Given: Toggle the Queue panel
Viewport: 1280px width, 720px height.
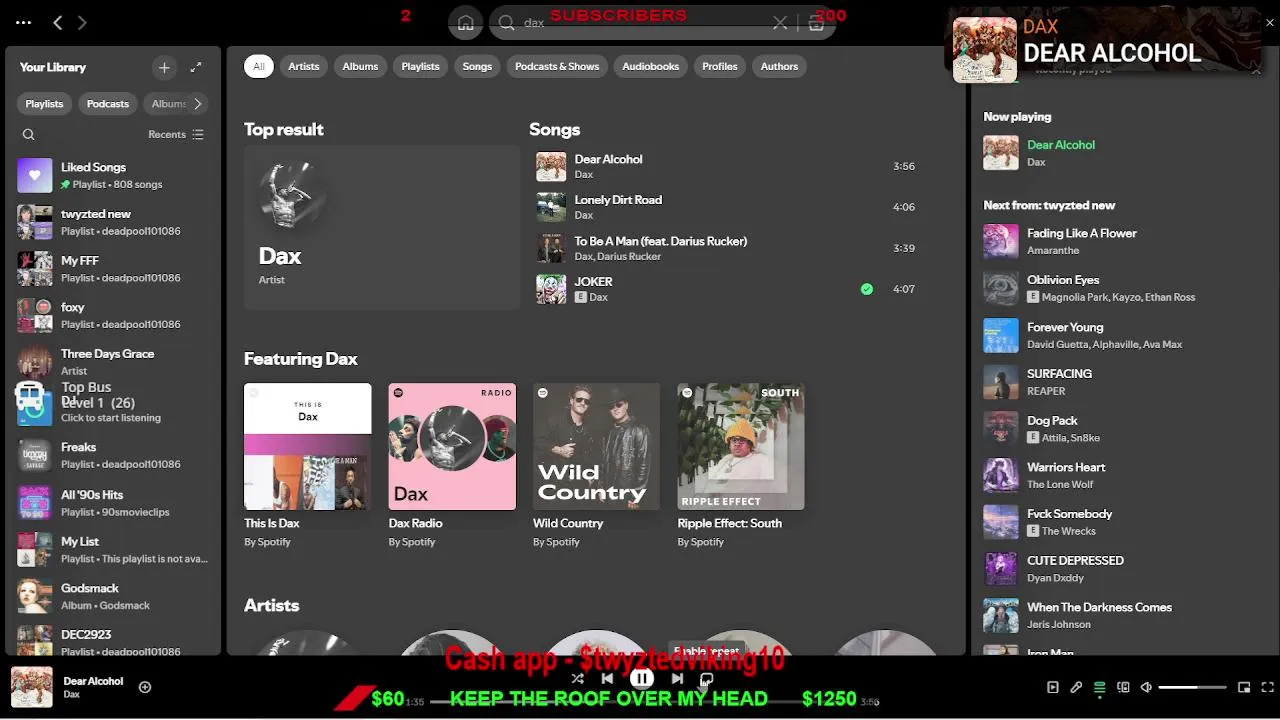Looking at the screenshot, I should (1100, 687).
